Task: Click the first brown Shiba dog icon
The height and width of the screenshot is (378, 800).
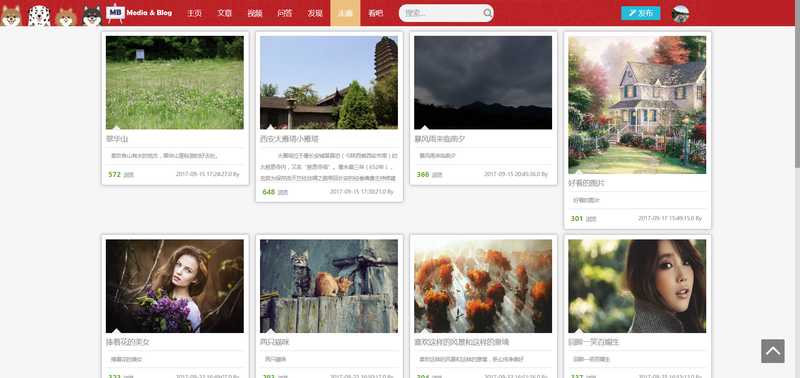Action: 11,15
